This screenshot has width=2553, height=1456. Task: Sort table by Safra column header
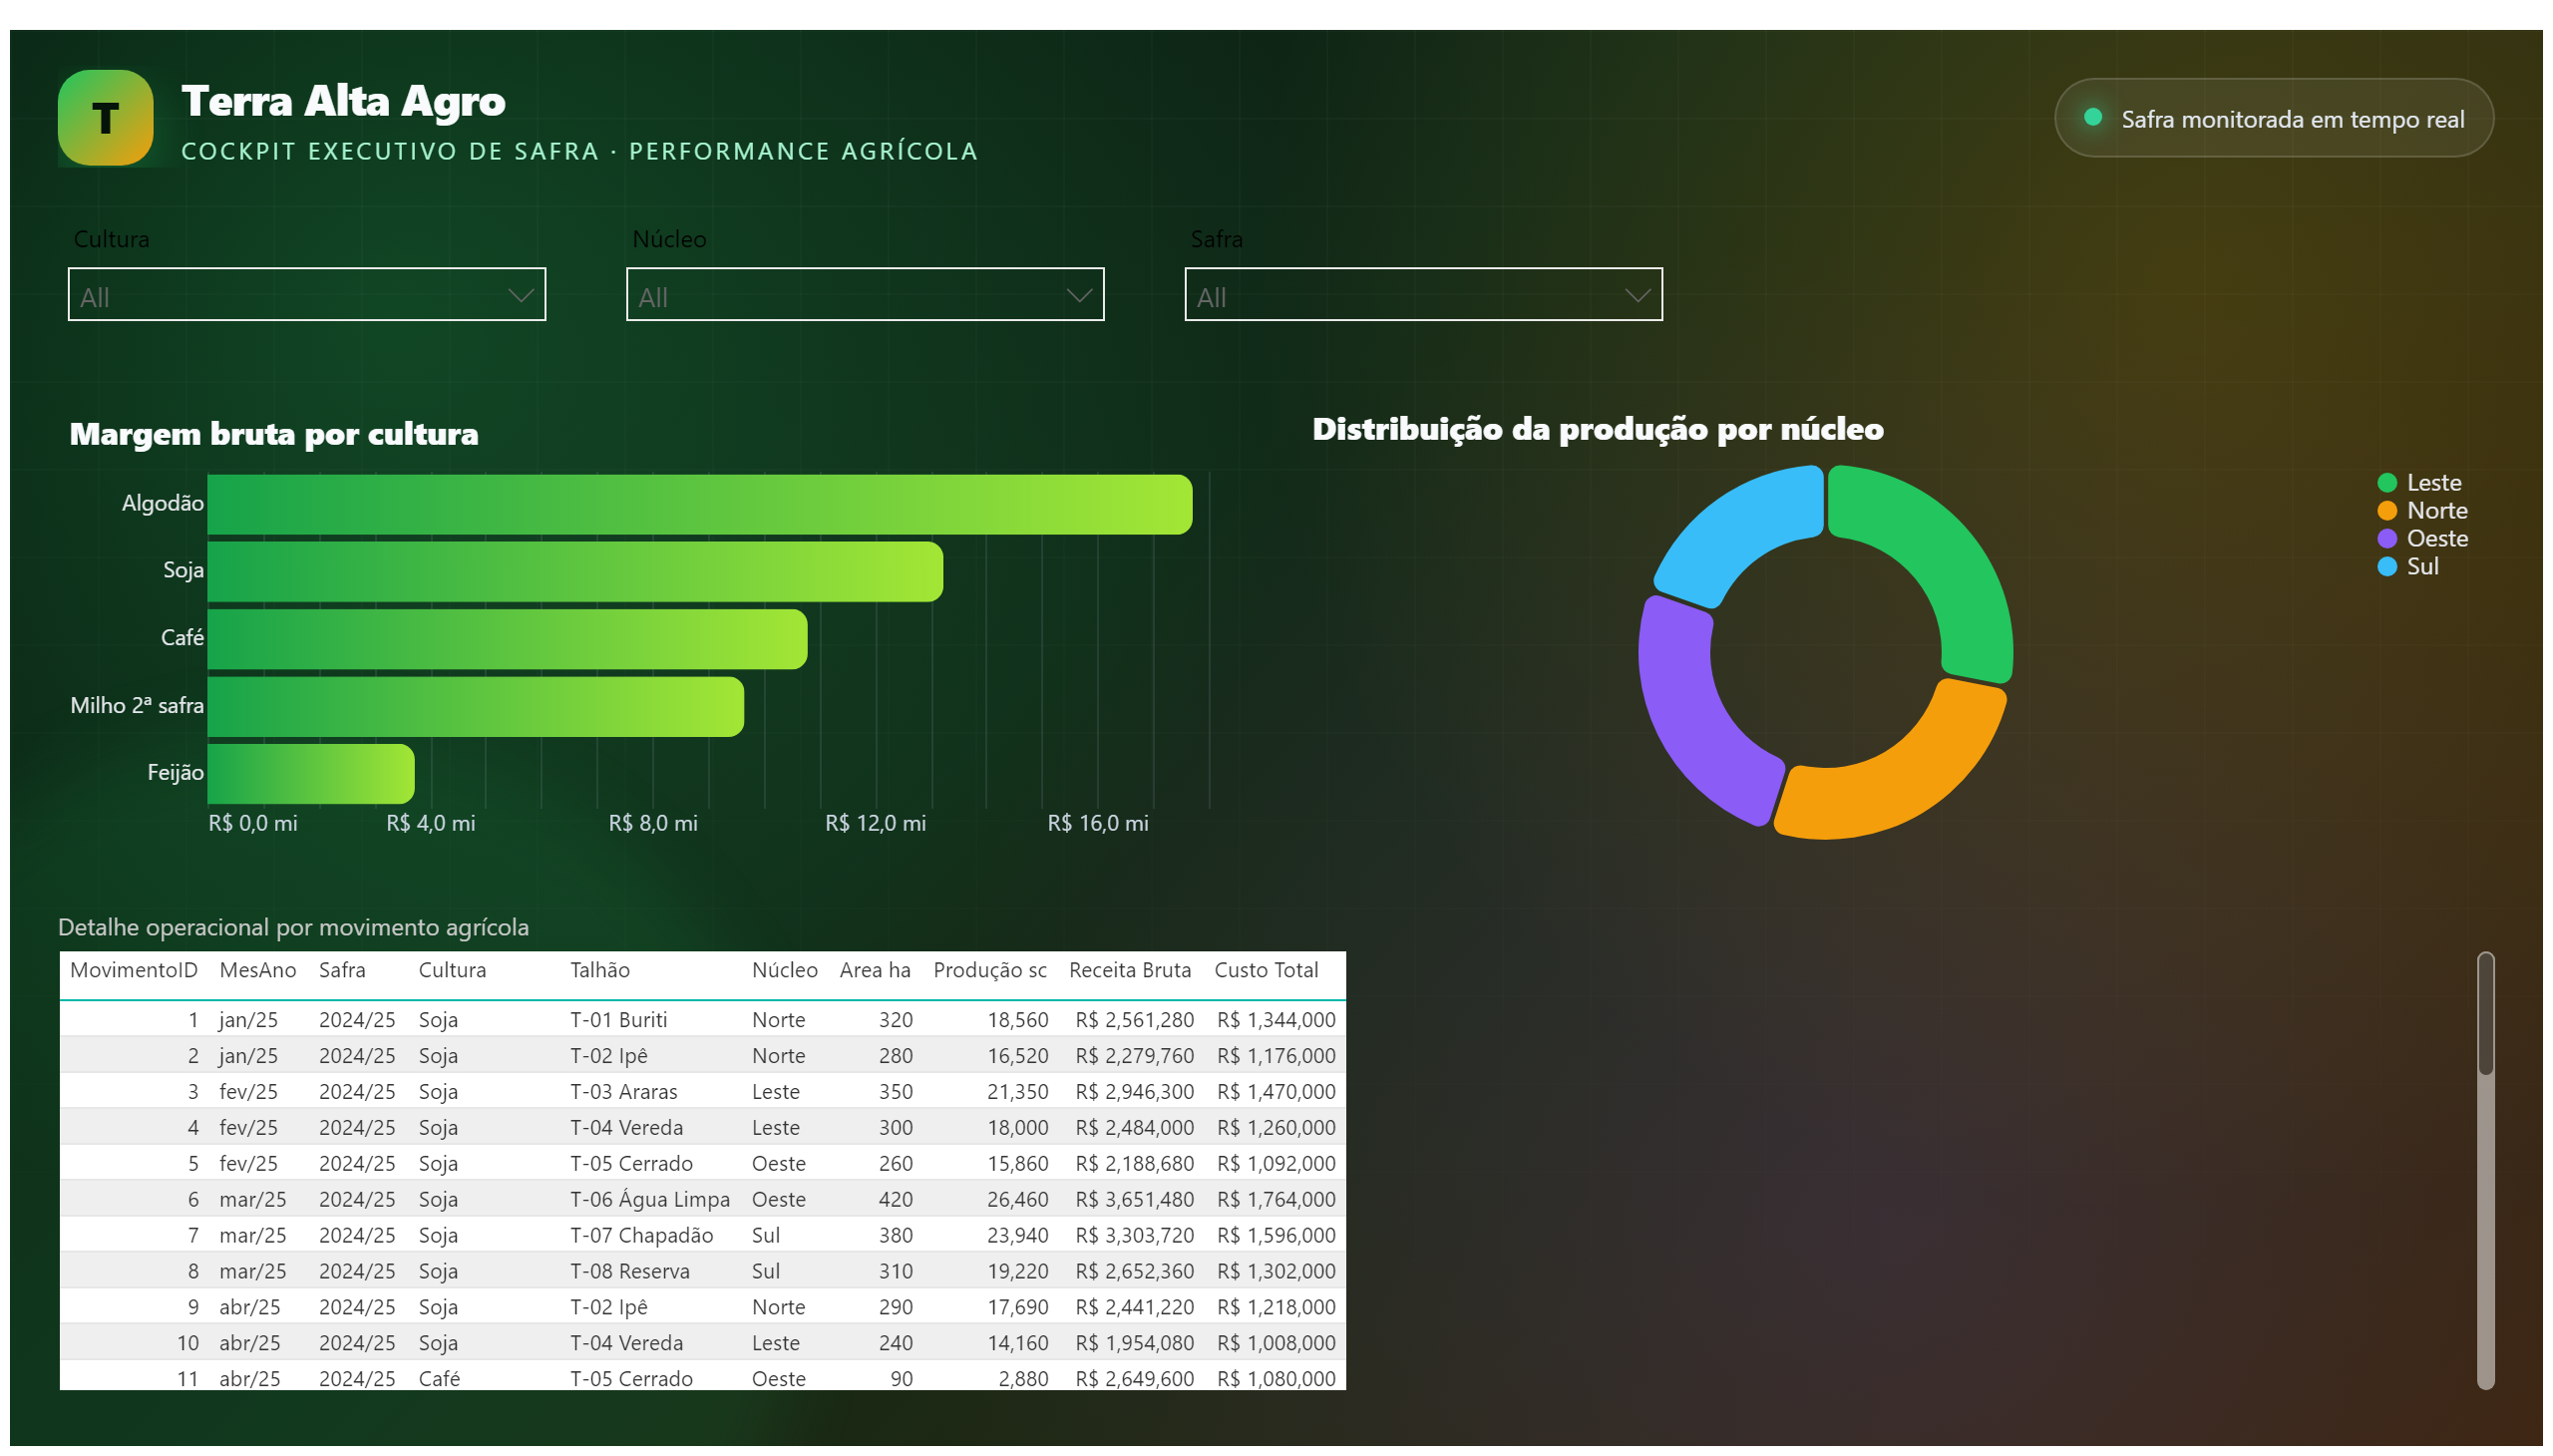(342, 971)
